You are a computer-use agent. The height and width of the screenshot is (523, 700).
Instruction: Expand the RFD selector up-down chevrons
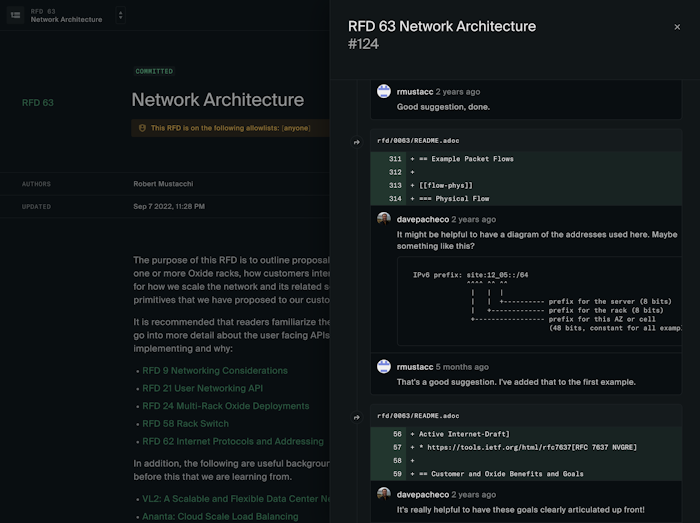[120, 15]
